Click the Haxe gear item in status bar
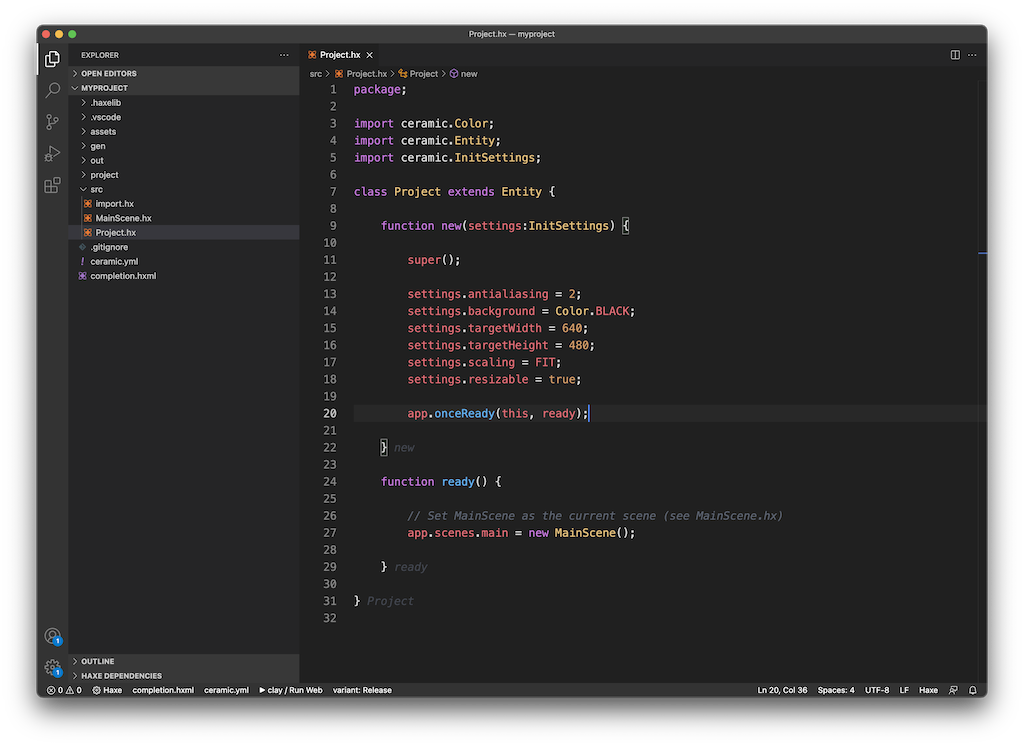Image resolution: width=1024 pixels, height=746 pixels. click(107, 690)
